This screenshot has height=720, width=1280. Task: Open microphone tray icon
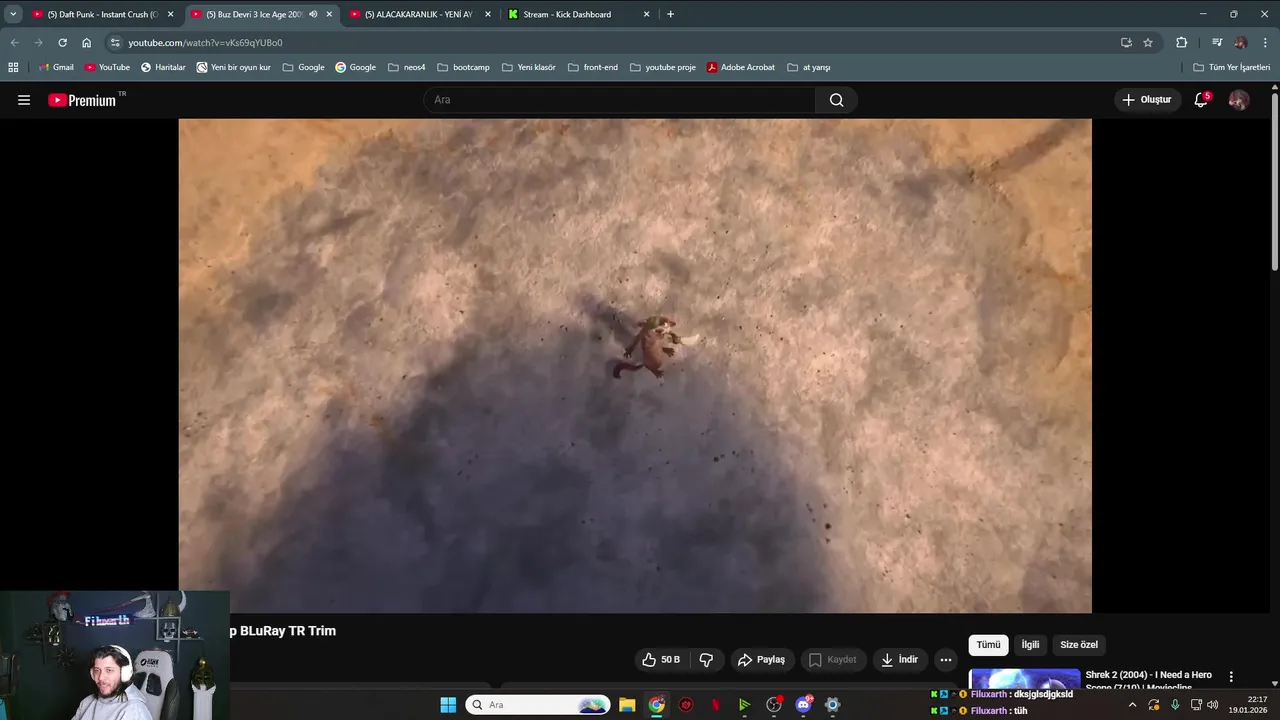click(x=1175, y=705)
